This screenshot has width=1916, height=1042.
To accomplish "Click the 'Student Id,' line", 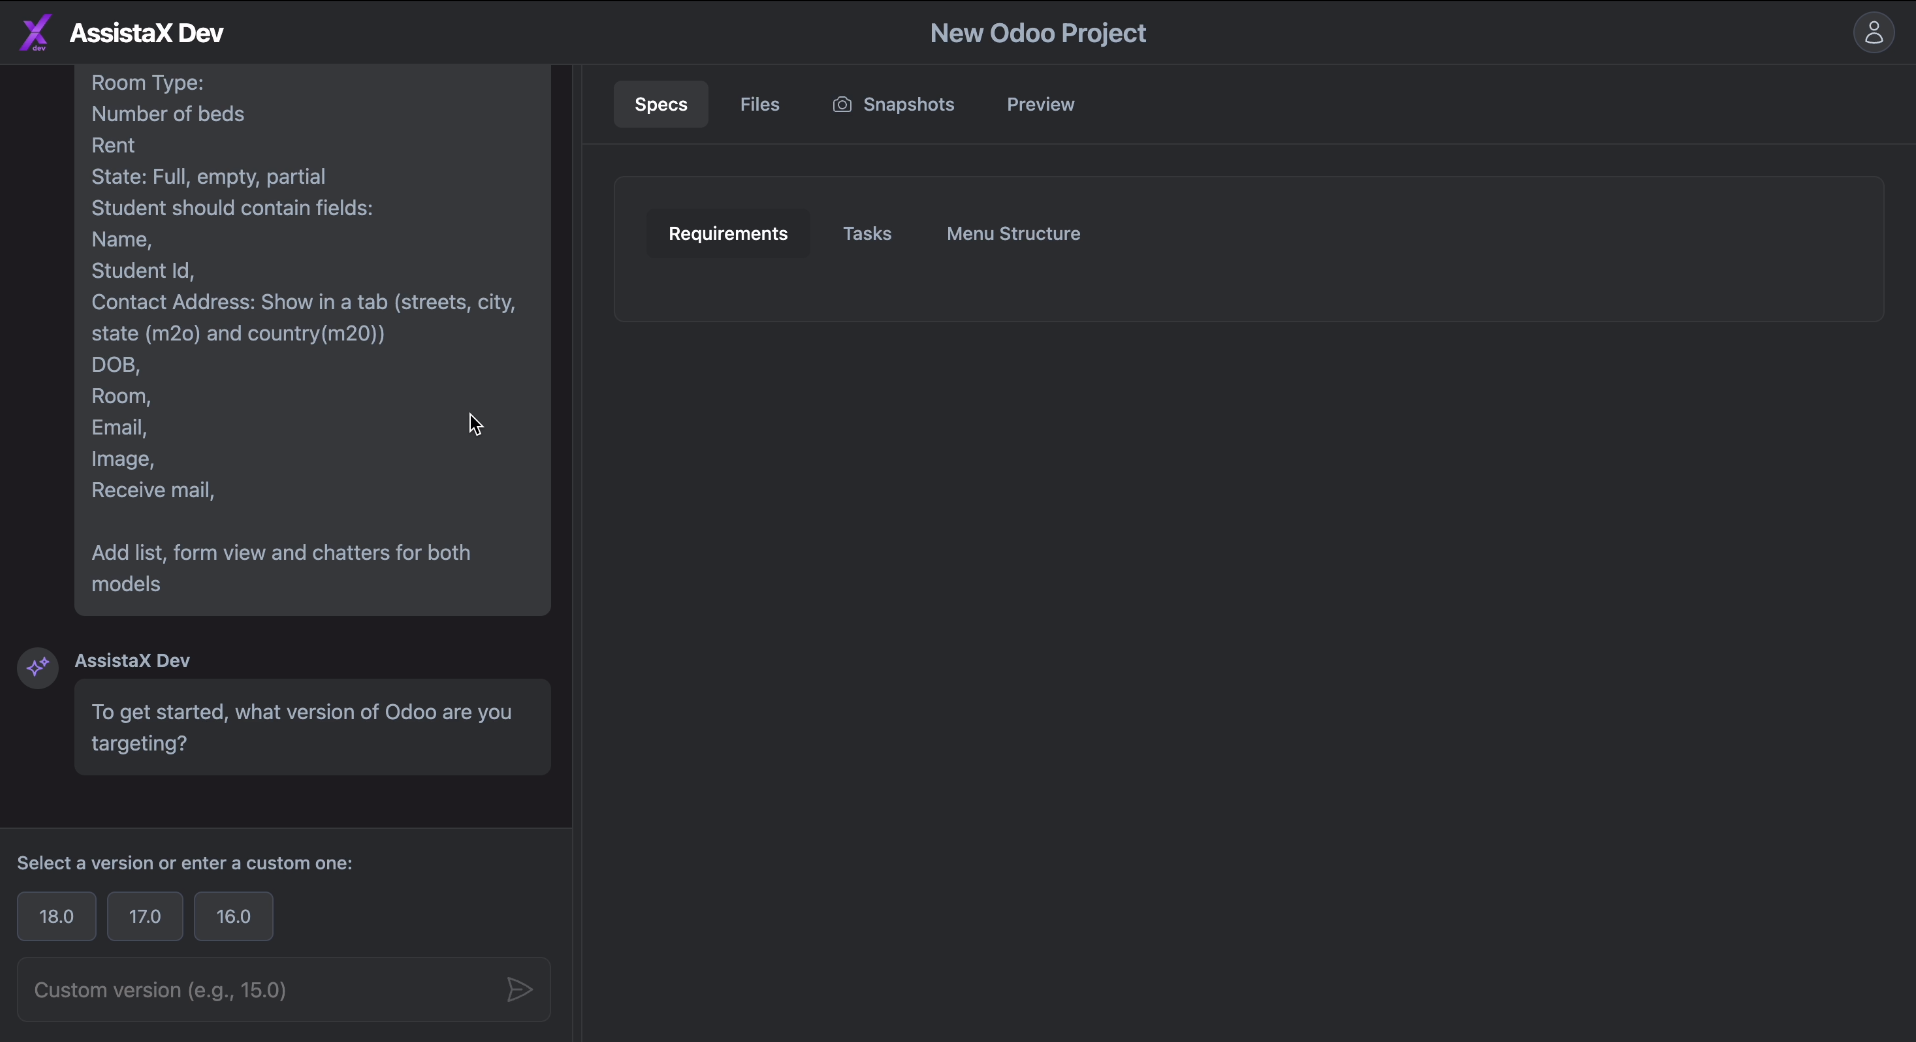I will point(143,271).
